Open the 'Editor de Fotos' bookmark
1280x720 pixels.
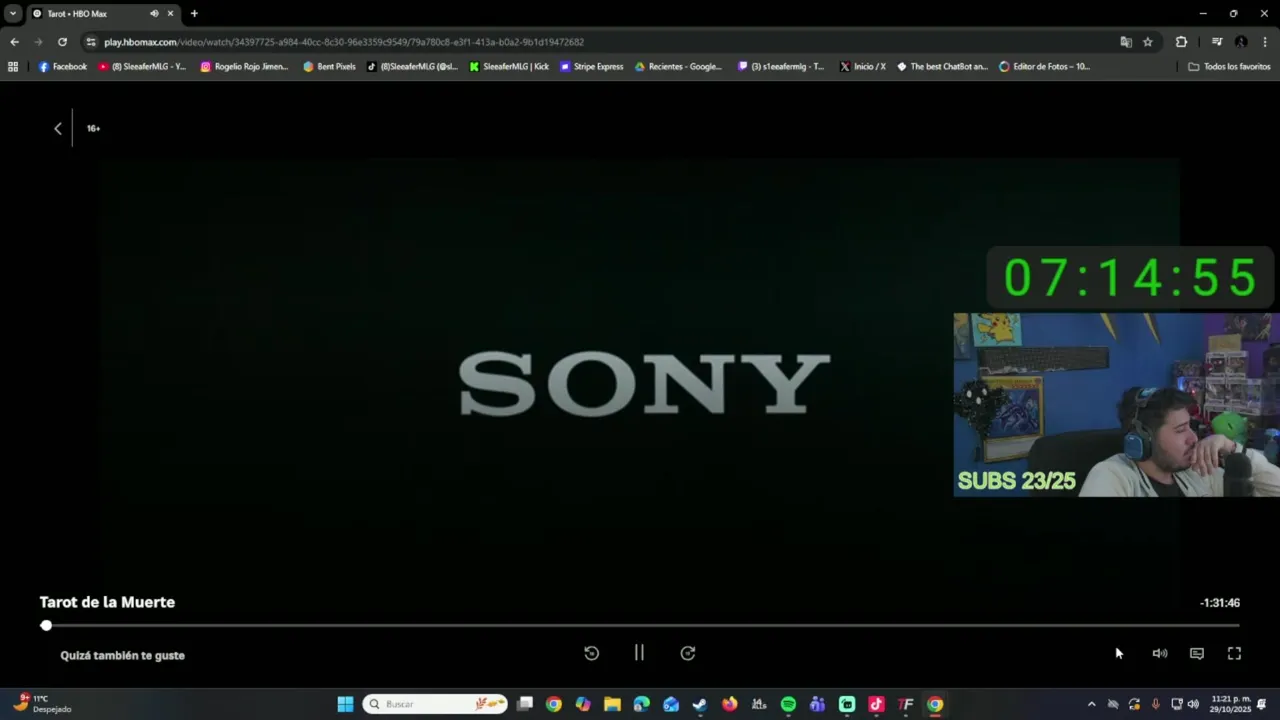[1044, 67]
